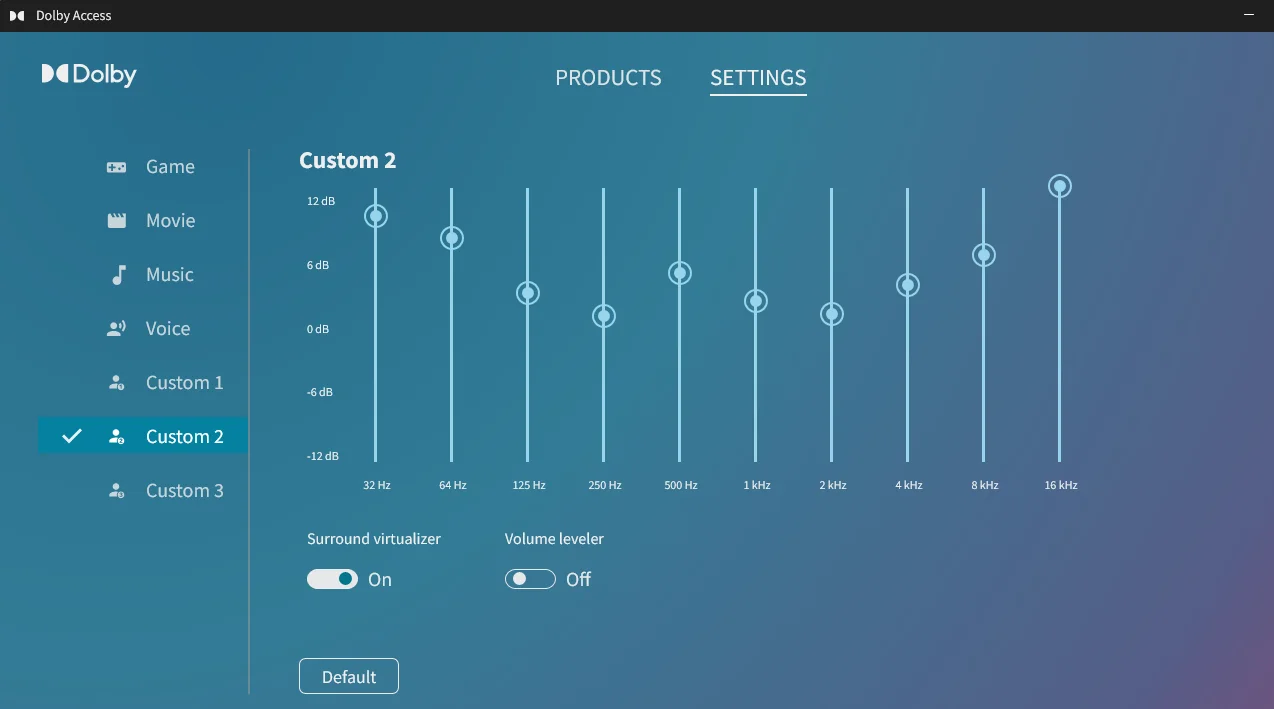Click the 32 Hz slider handle
The image size is (1274, 709).
click(x=376, y=216)
